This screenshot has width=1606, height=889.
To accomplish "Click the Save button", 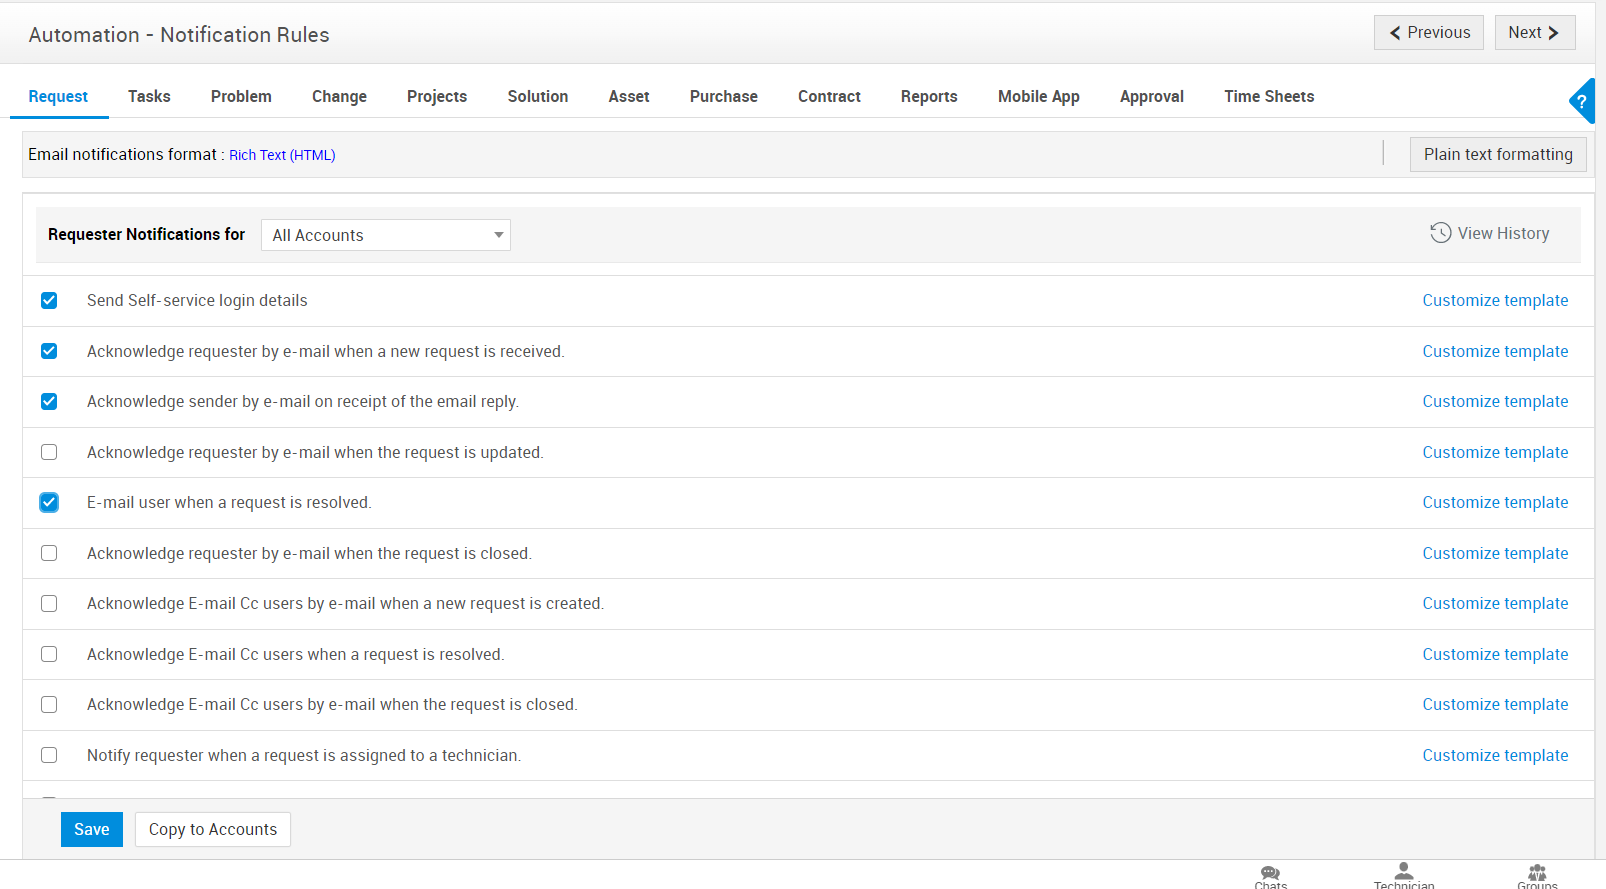I will [92, 829].
